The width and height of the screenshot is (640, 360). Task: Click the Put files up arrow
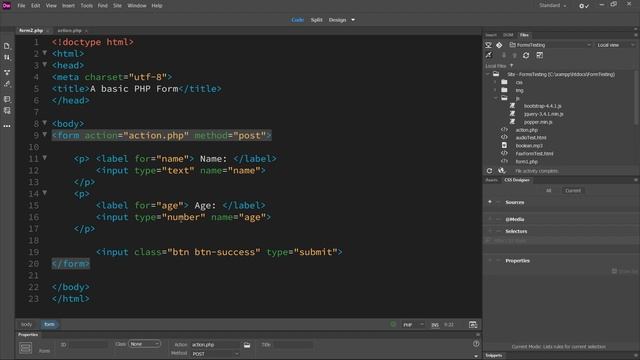[x=515, y=55]
